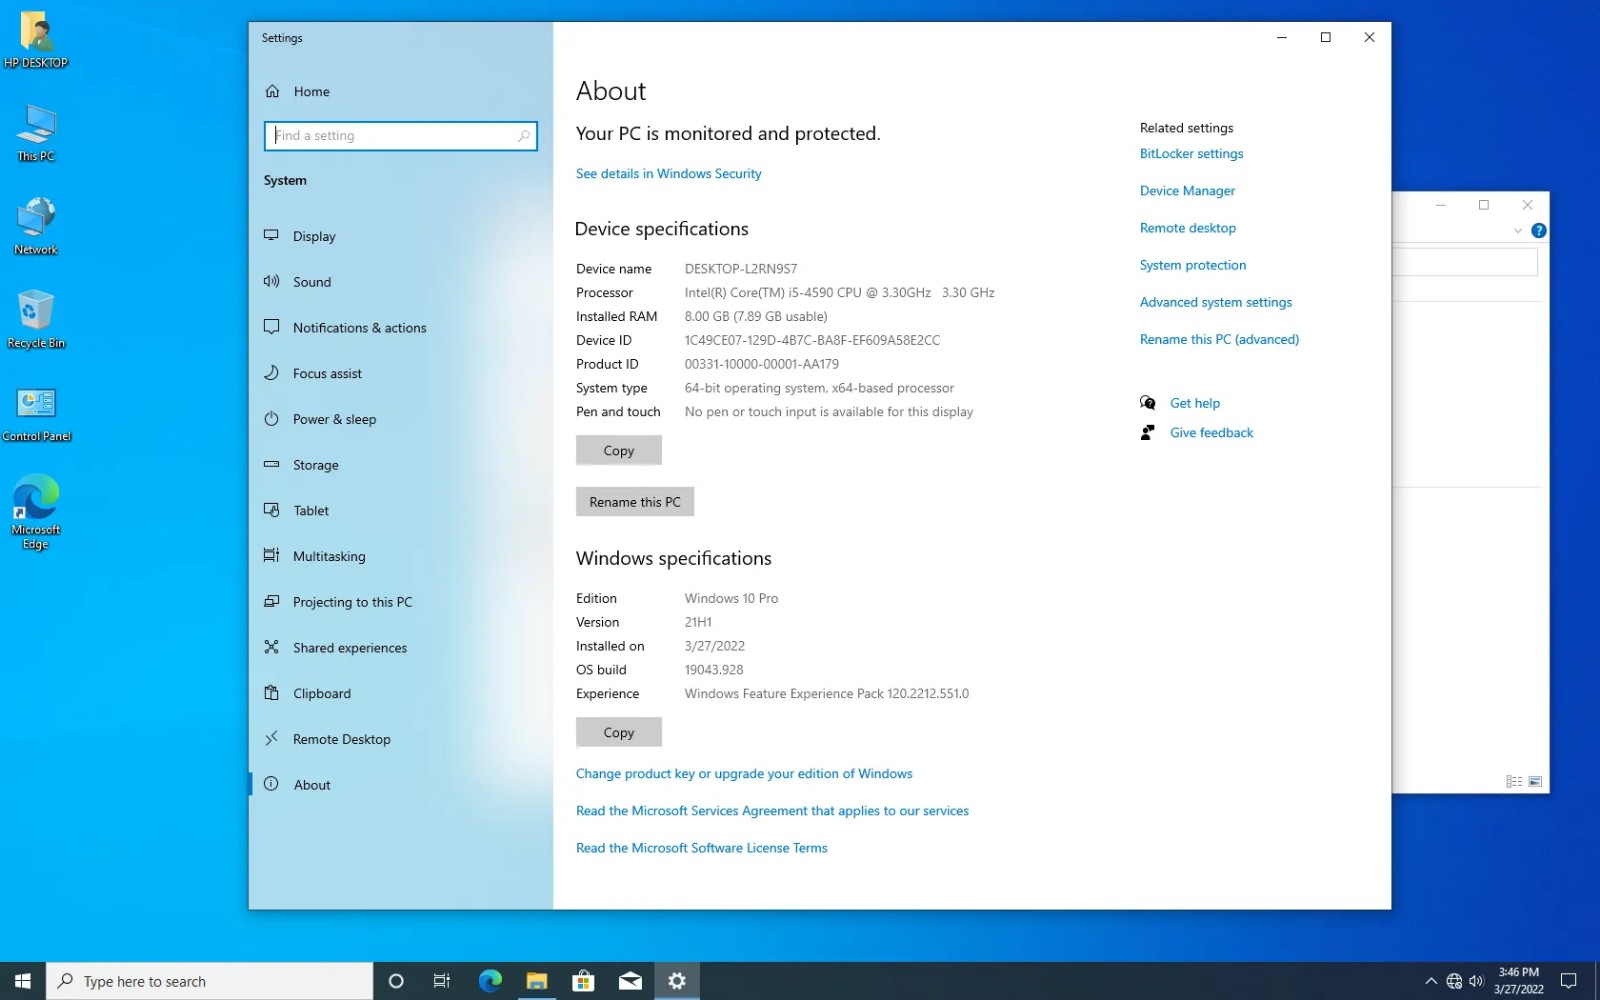This screenshot has height=1000, width=1600.
Task: Click the Power & sleep icon
Action: click(271, 419)
